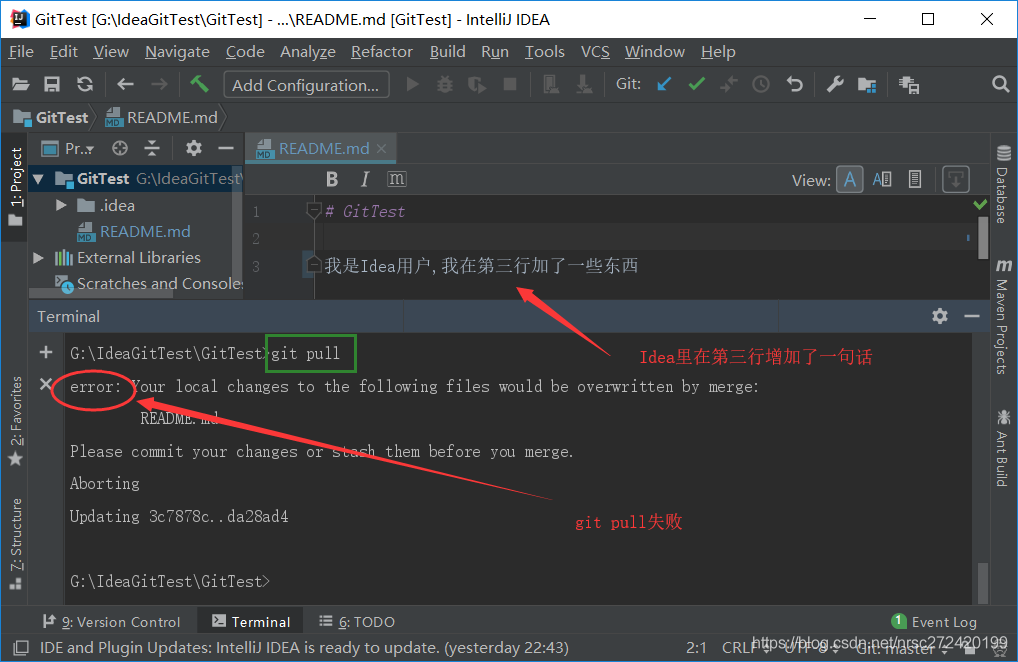This screenshot has height=662, width=1018.
Task: Open the Terminal panel gear settings
Action: (x=939, y=316)
